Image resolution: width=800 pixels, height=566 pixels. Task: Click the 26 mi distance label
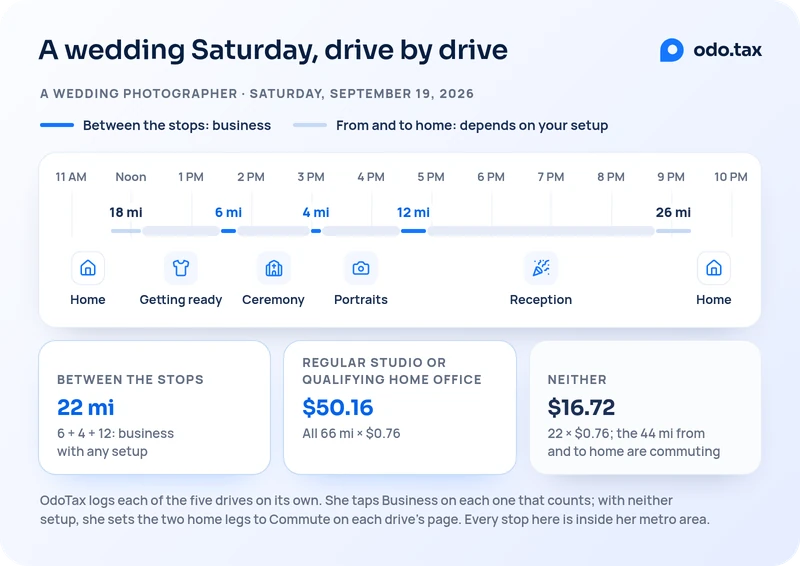point(673,212)
